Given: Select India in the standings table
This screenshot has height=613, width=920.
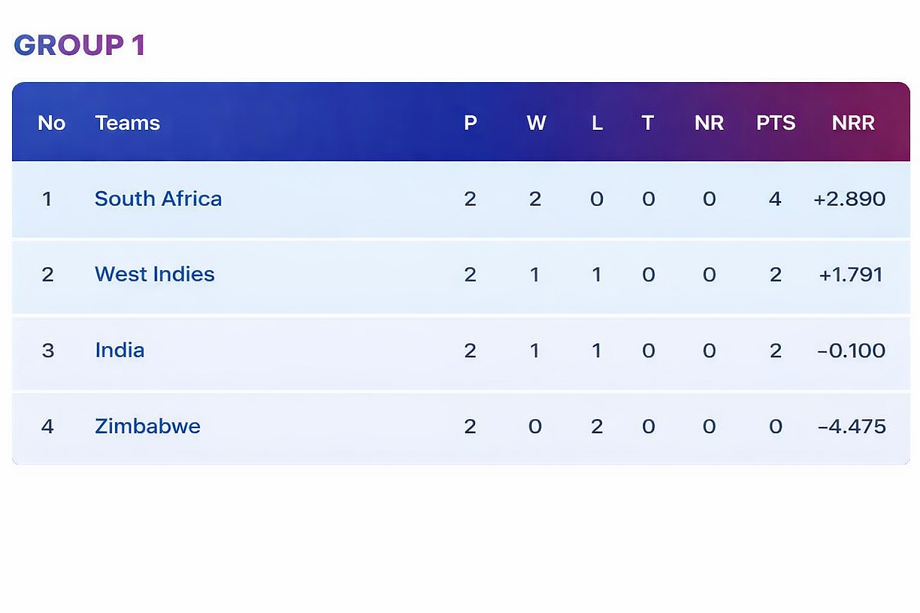Looking at the screenshot, I should point(119,350).
